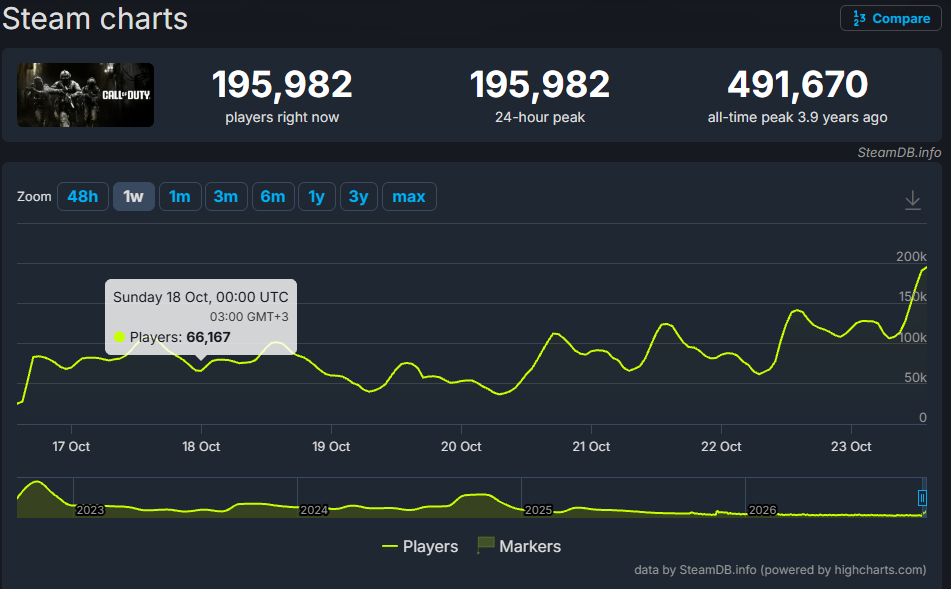
Task: Click tooltip player value 66,167
Action: coord(208,337)
